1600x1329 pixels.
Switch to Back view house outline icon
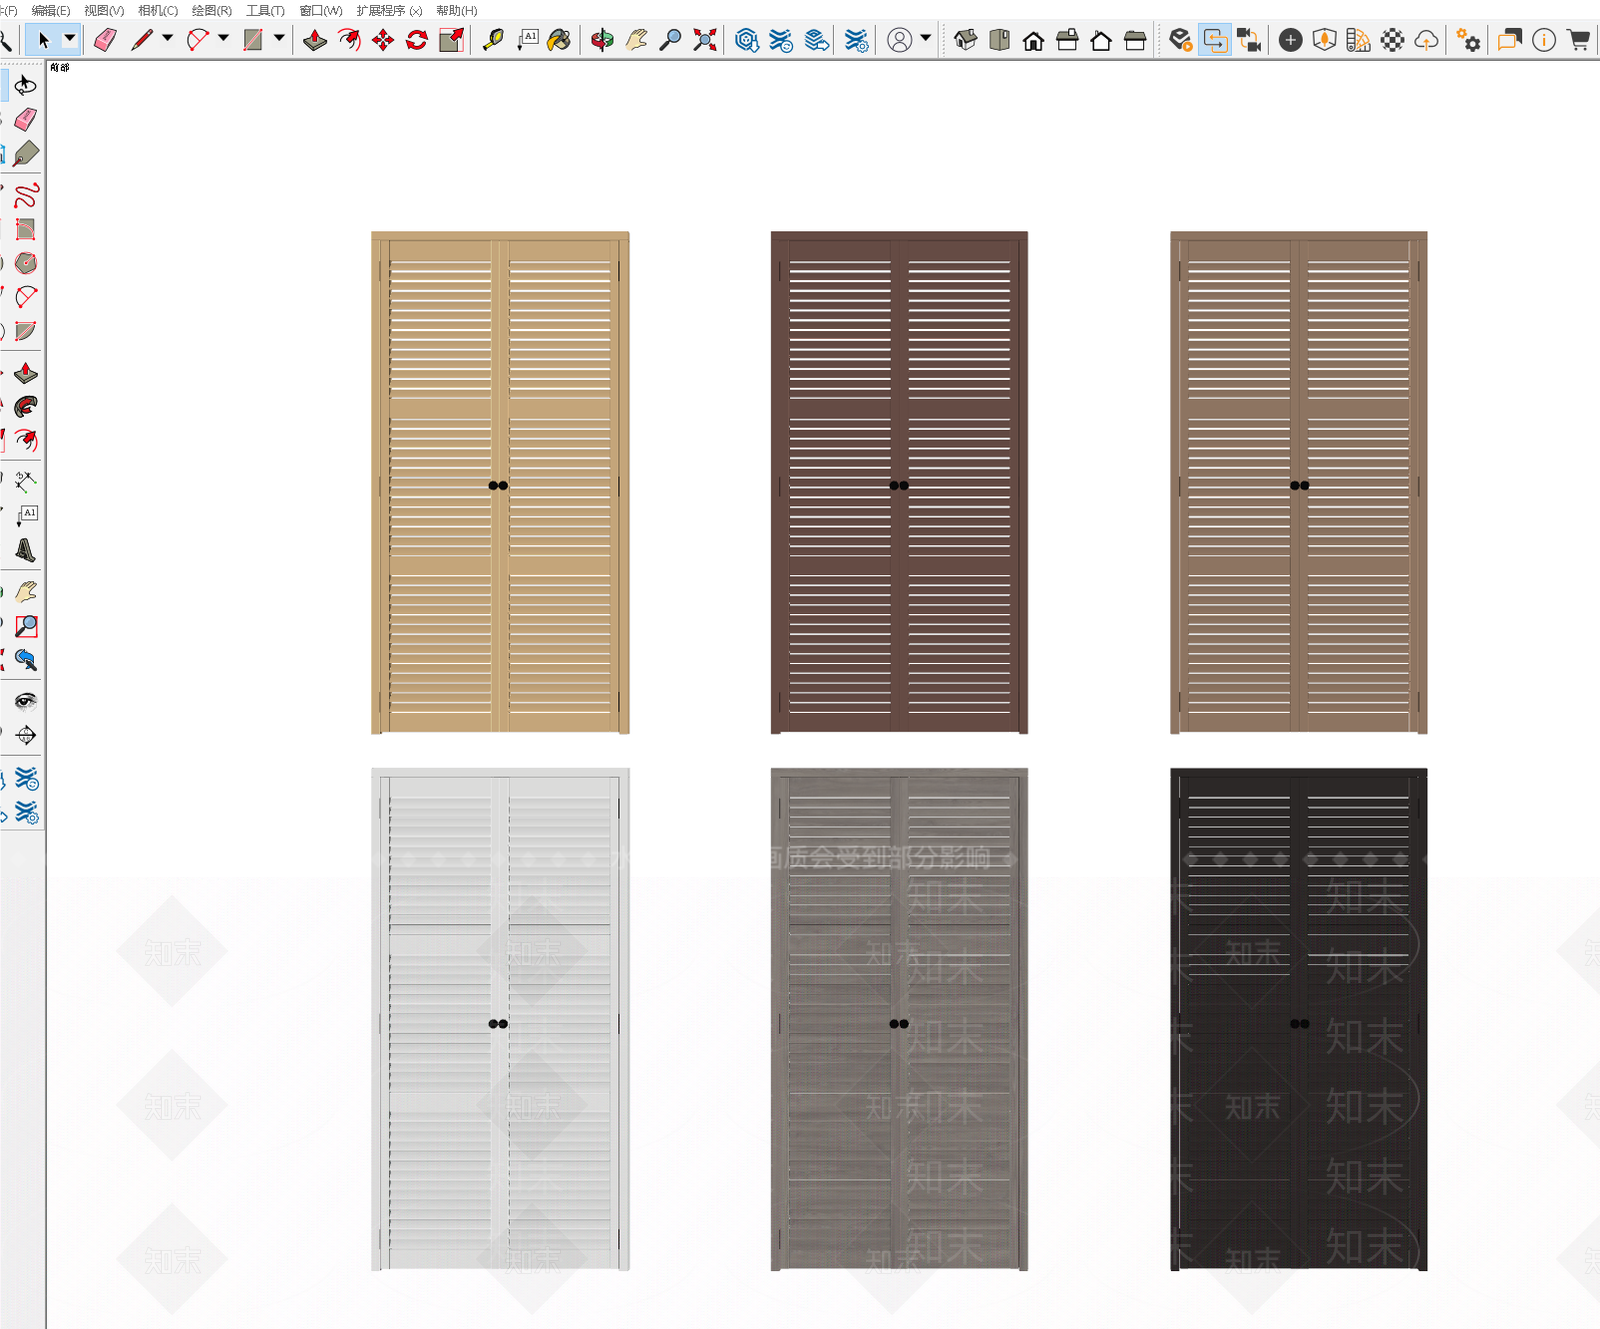(x=1101, y=40)
